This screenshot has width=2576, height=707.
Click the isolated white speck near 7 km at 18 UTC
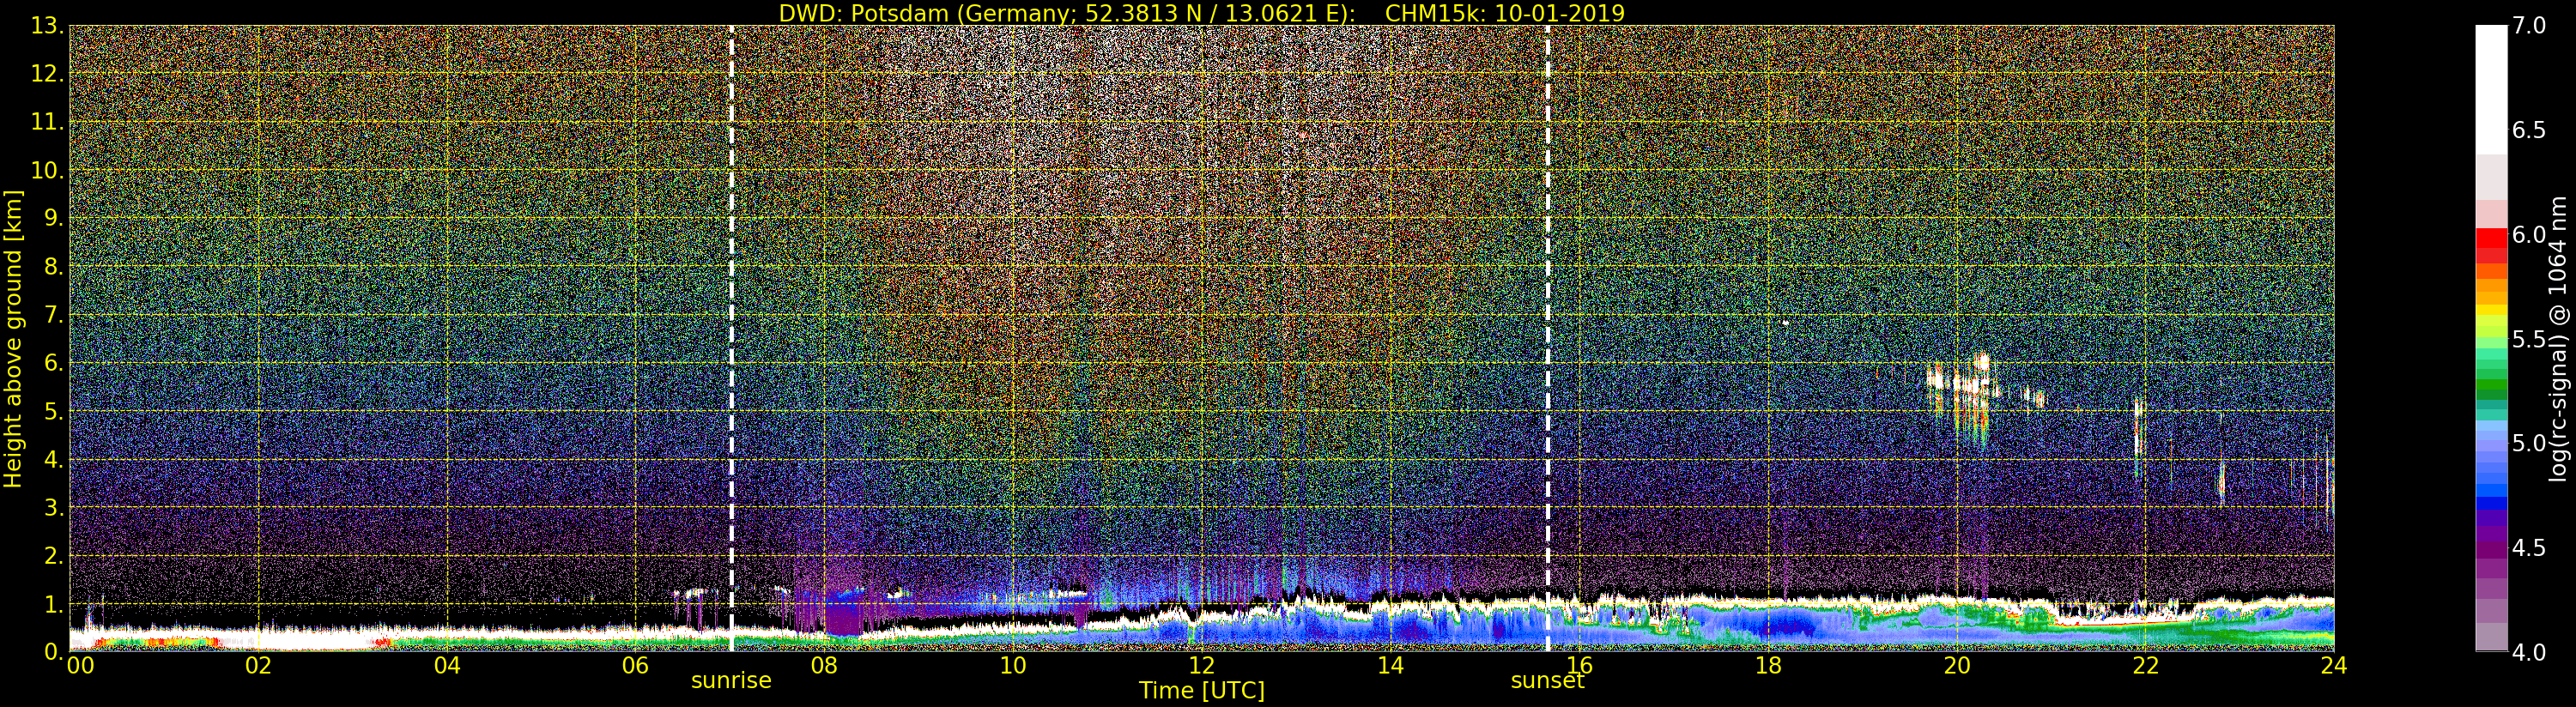click(x=1786, y=322)
